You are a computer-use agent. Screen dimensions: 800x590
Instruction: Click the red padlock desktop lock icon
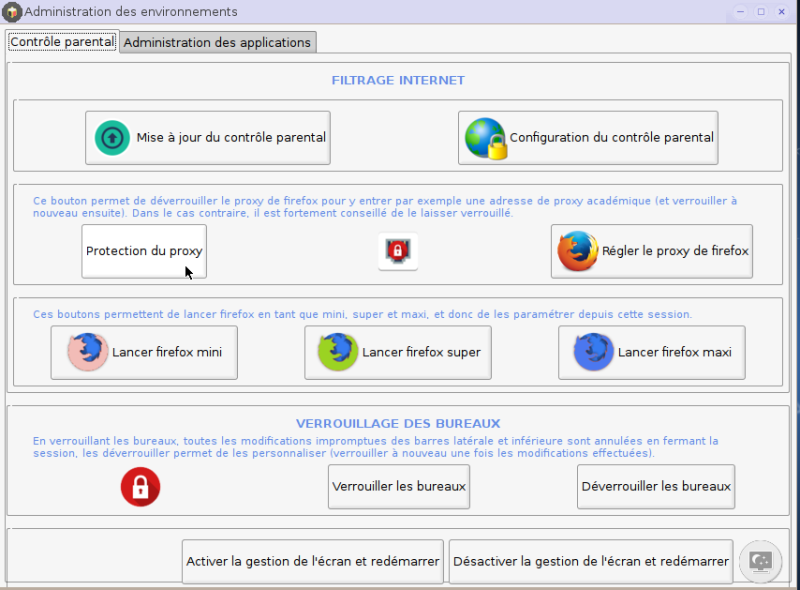point(140,487)
